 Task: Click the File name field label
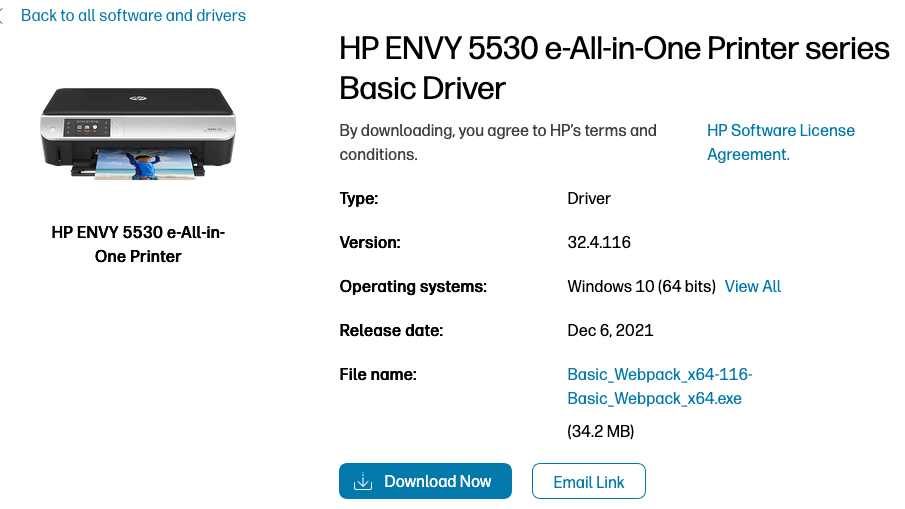[378, 375]
